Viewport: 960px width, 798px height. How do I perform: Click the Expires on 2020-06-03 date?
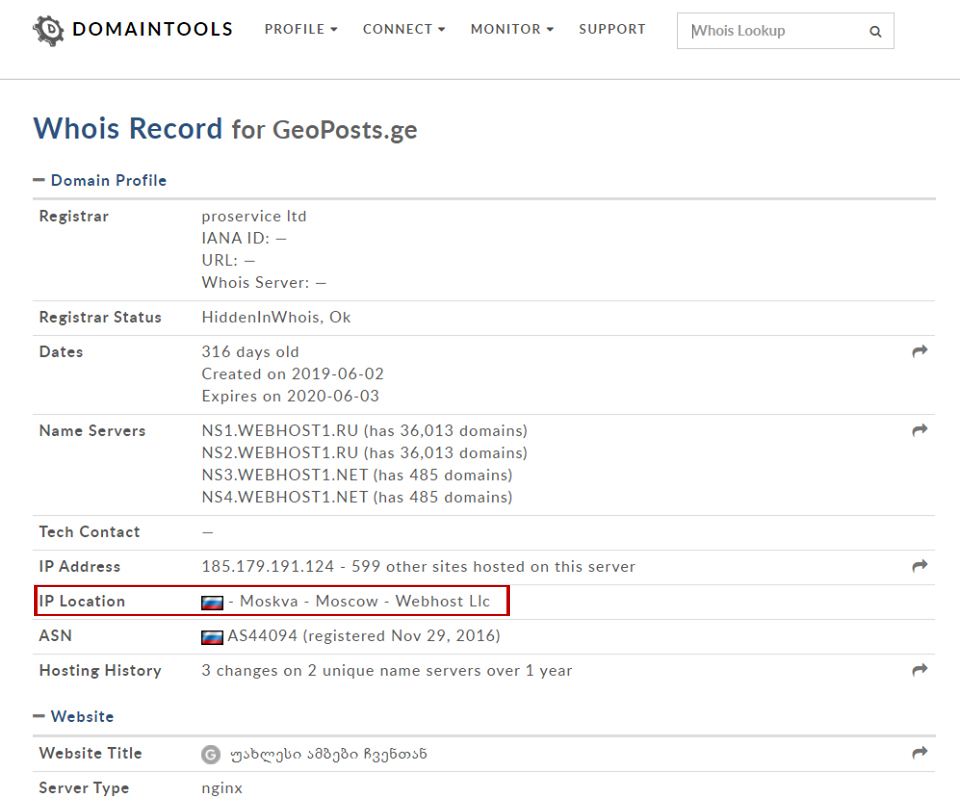pyautogui.click(x=290, y=396)
